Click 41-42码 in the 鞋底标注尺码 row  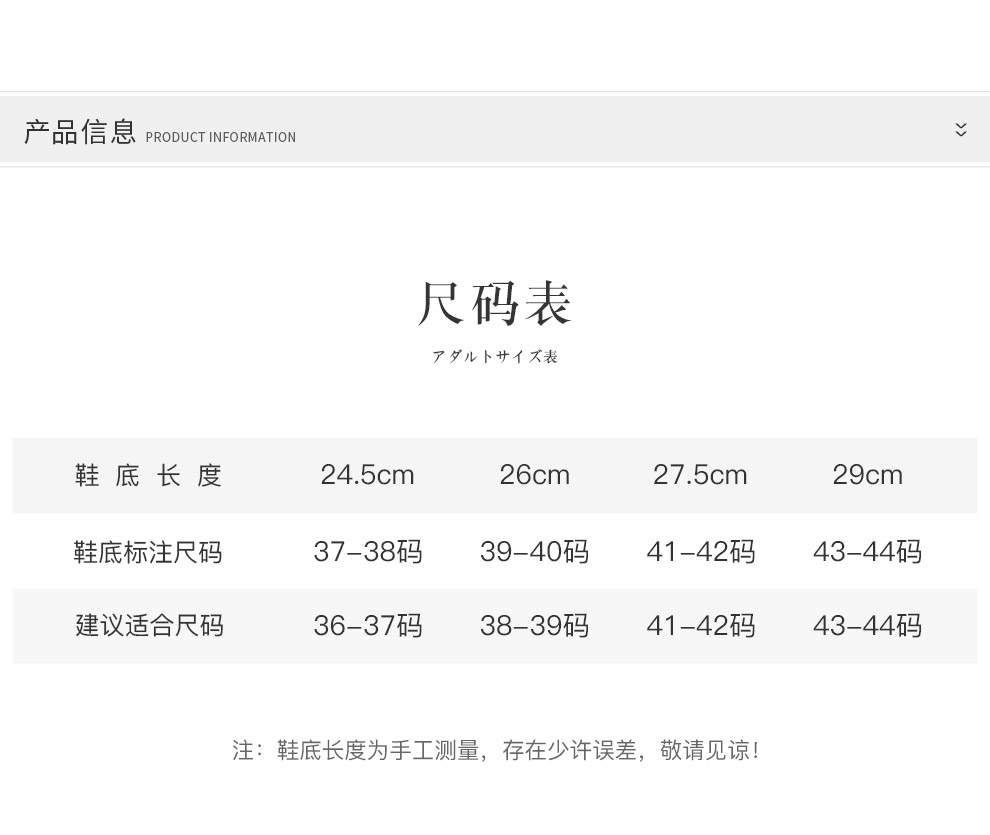701,552
